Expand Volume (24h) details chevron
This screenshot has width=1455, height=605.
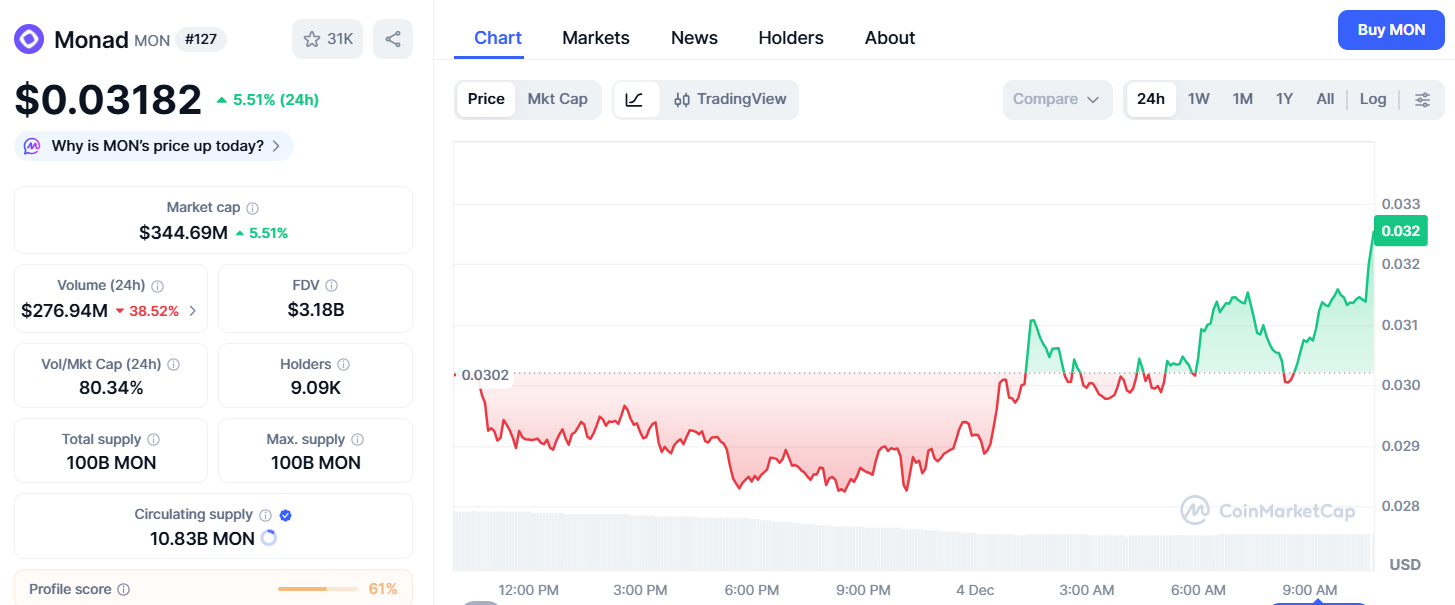click(193, 311)
